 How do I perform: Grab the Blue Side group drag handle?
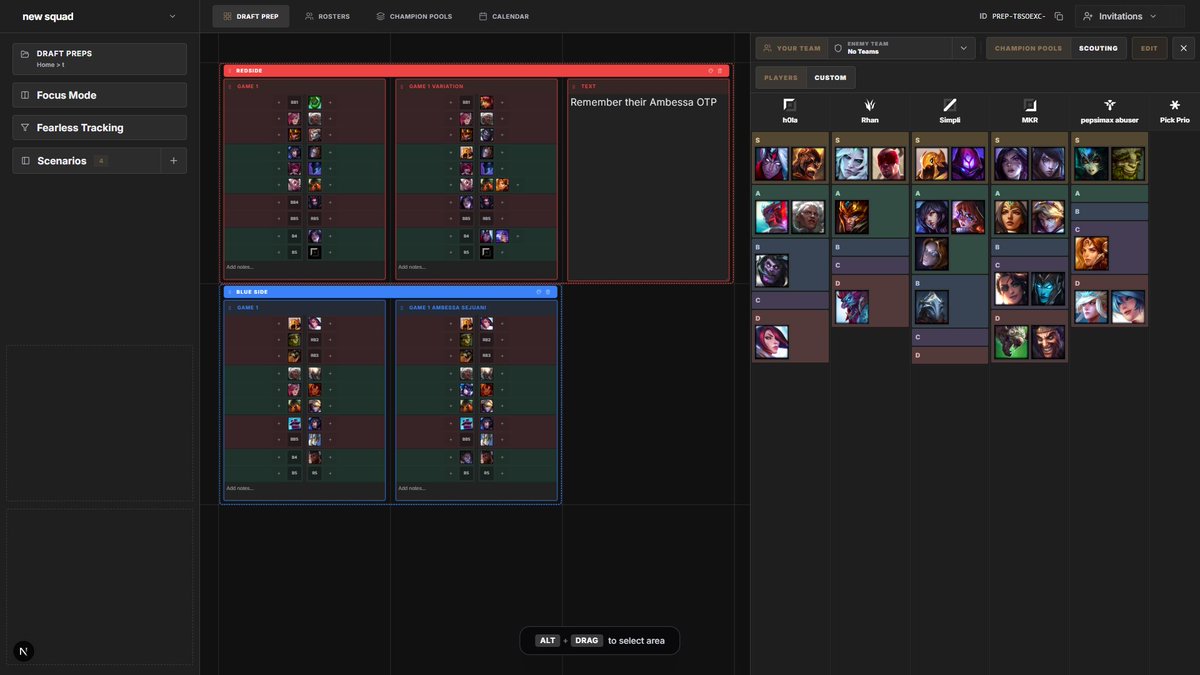coord(229,292)
